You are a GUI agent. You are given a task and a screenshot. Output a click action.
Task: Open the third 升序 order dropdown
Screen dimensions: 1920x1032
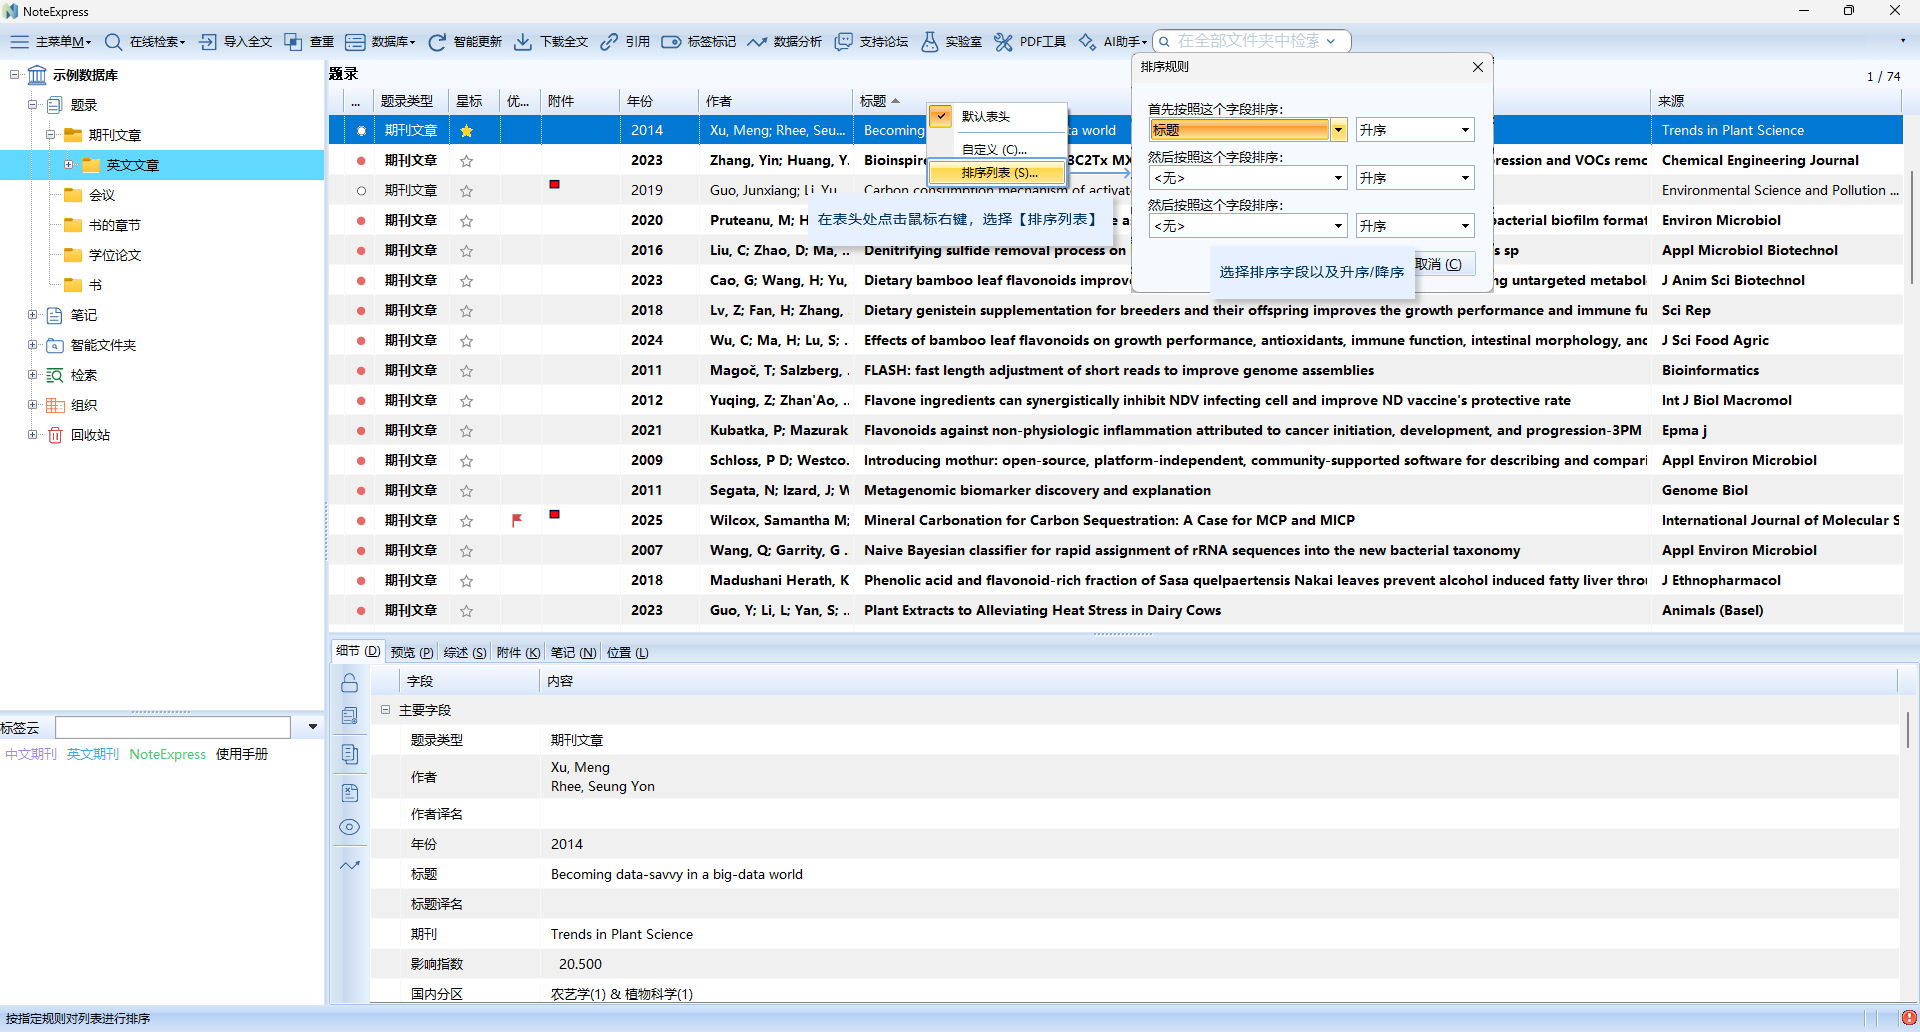point(1415,226)
